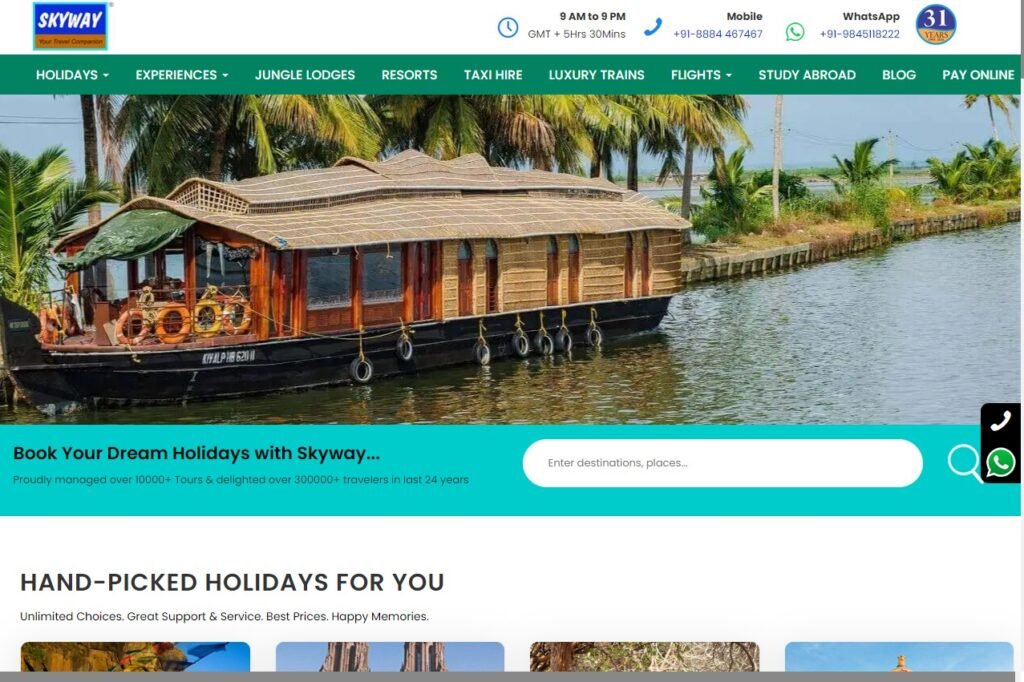Click the mobile number +91-8884 467467

point(718,34)
